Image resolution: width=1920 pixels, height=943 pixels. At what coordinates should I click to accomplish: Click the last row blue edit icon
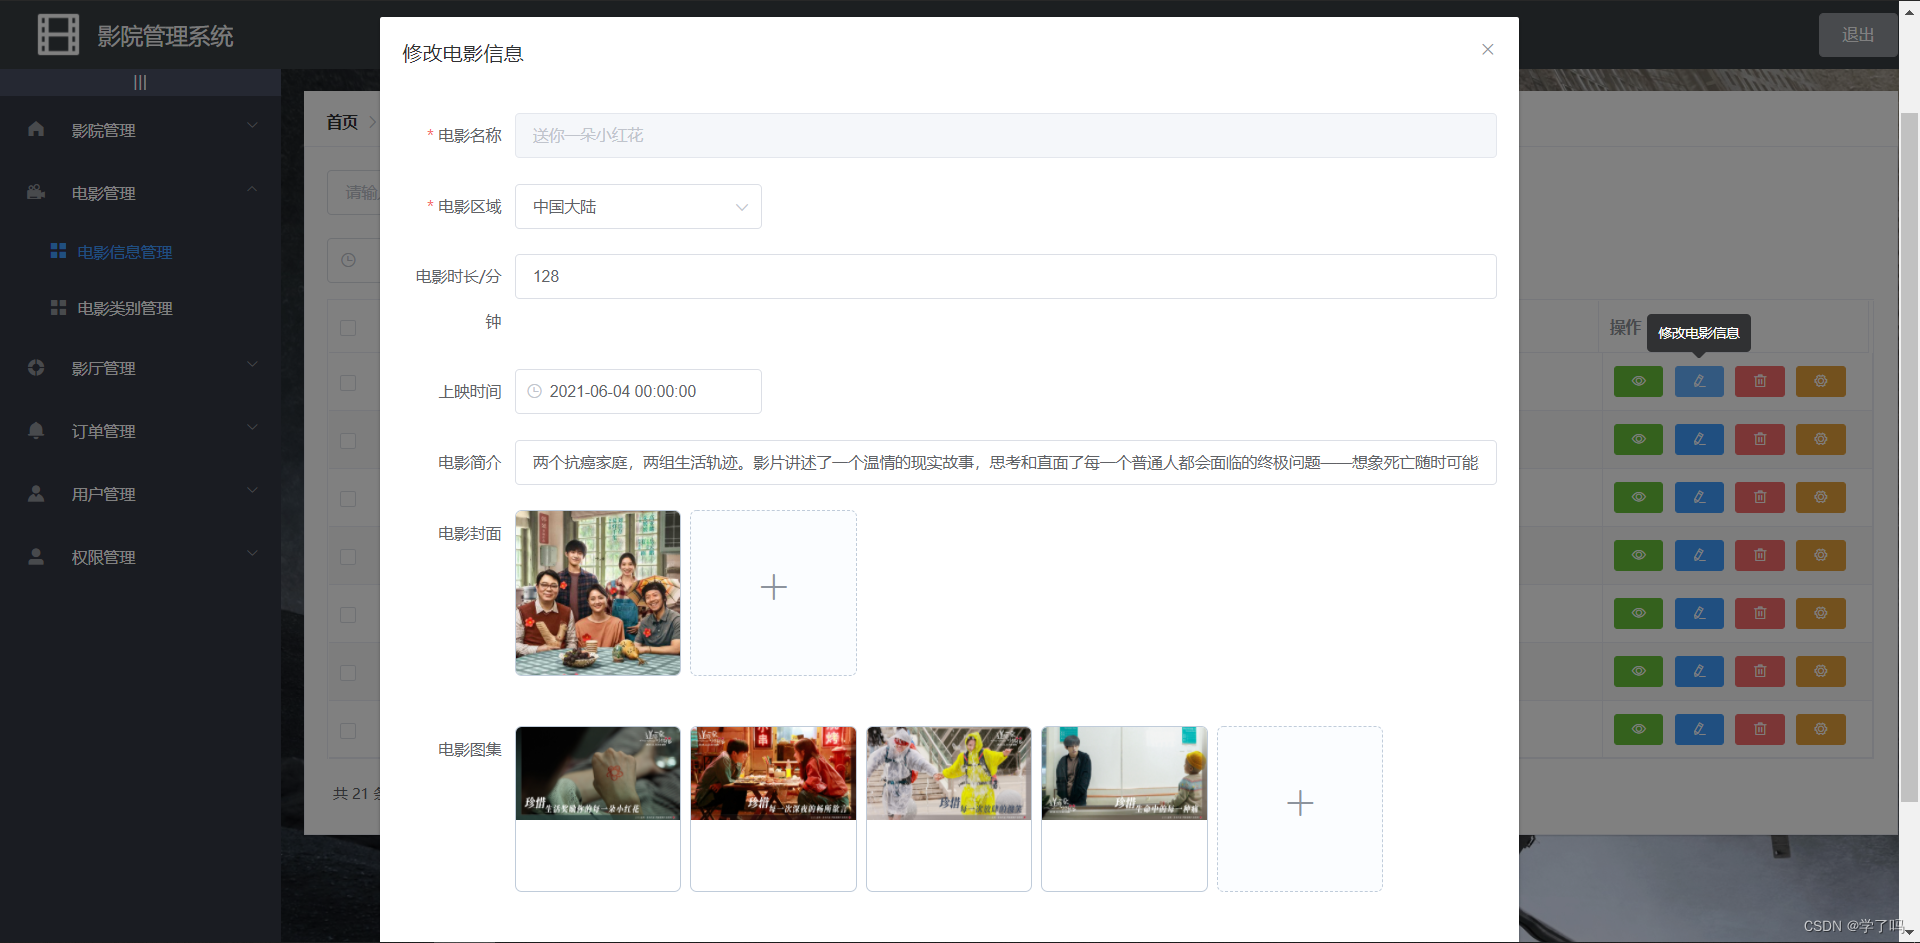click(x=1699, y=729)
